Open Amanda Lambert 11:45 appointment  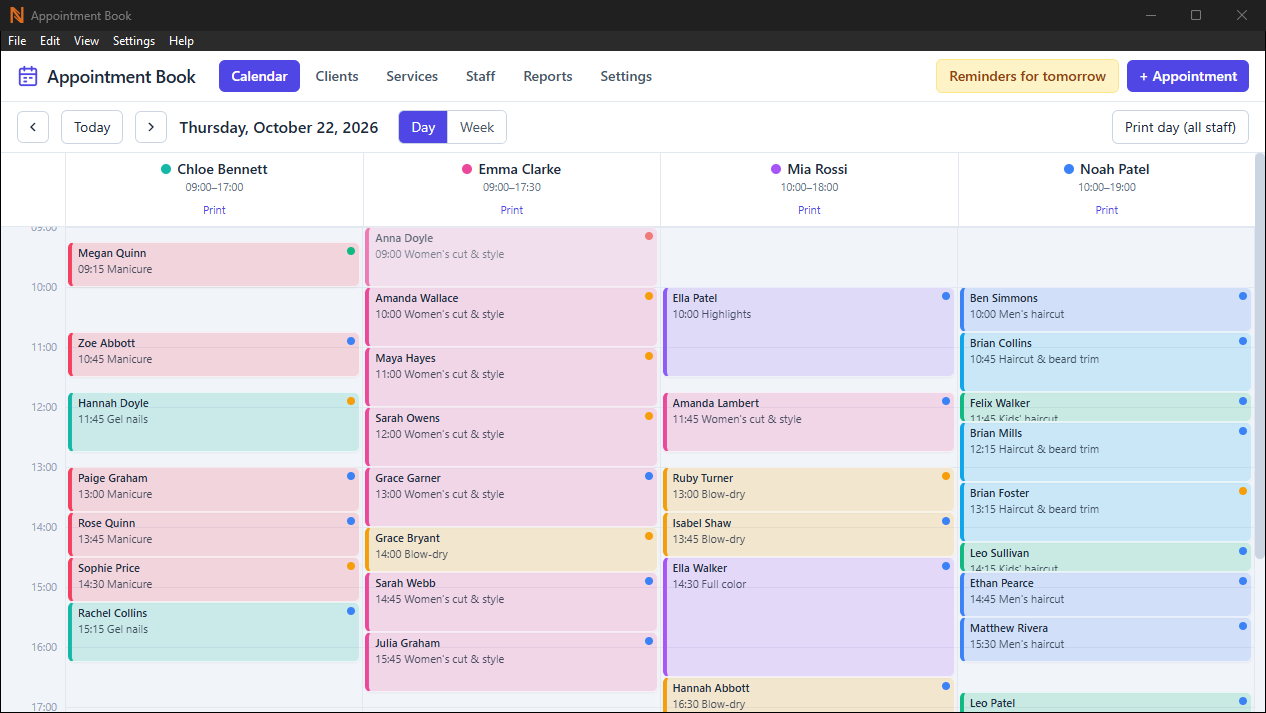click(x=808, y=421)
